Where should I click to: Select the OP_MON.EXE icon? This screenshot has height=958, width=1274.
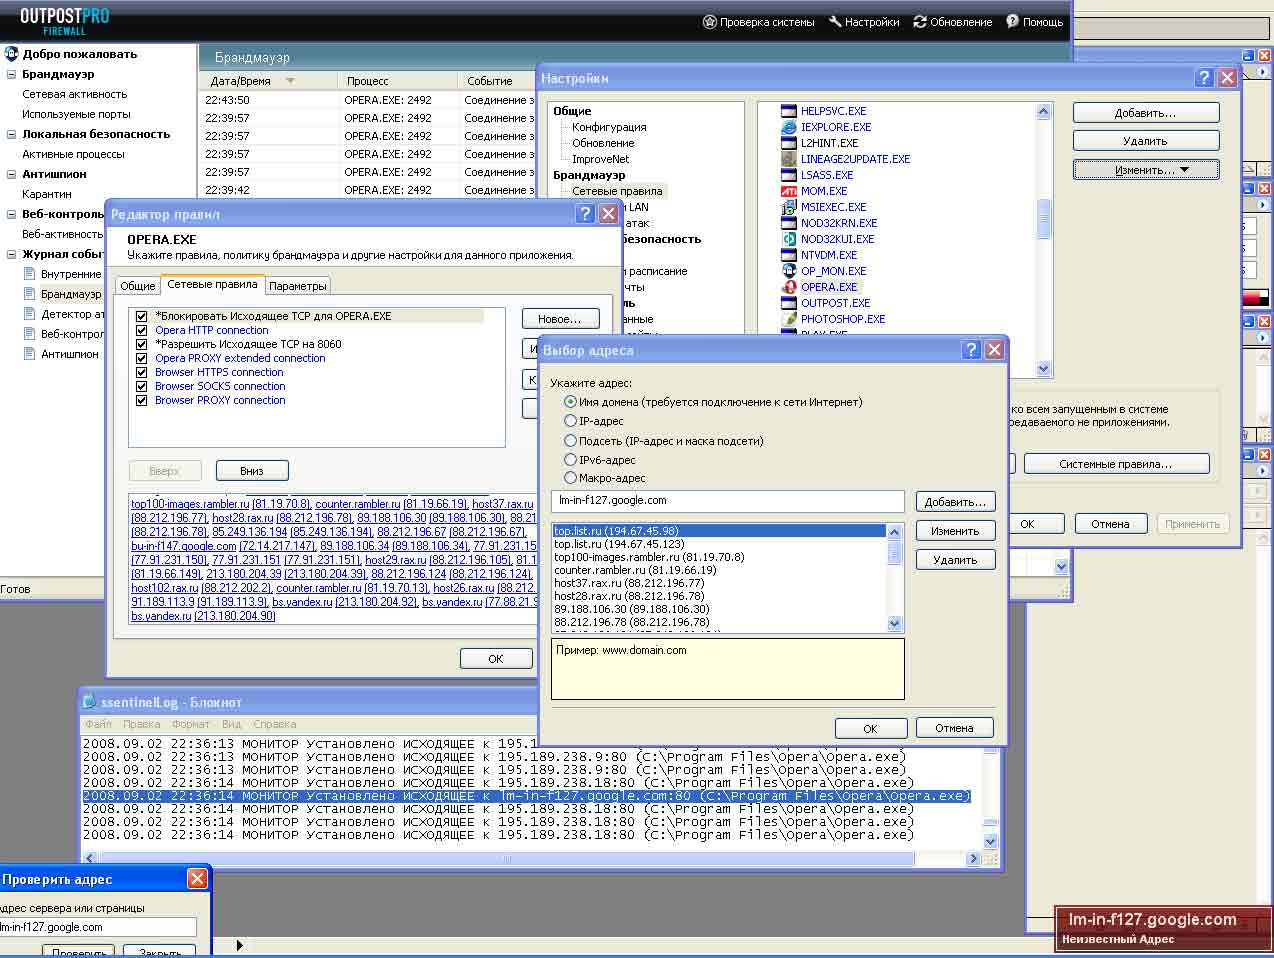[789, 271]
